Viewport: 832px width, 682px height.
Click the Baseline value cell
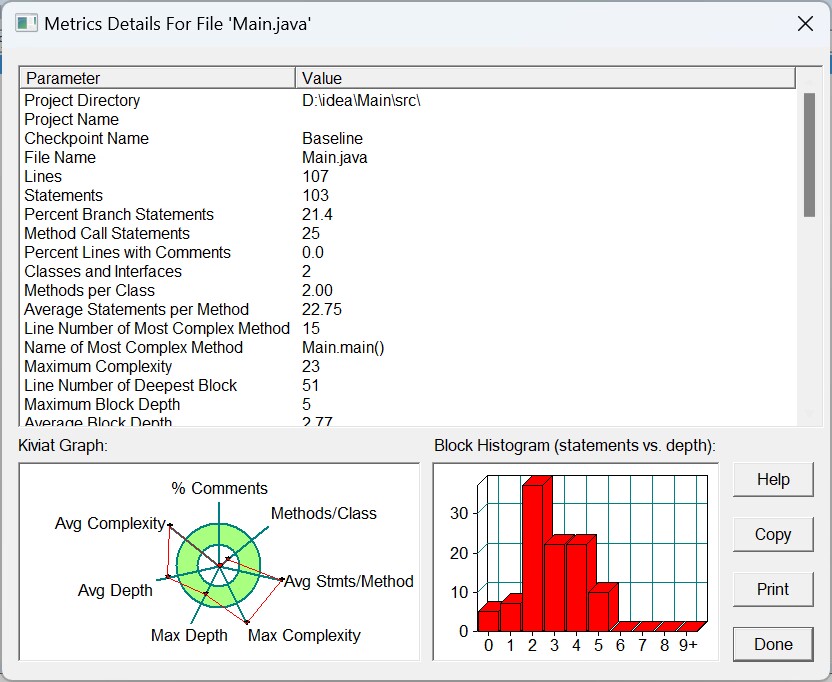[333, 139]
